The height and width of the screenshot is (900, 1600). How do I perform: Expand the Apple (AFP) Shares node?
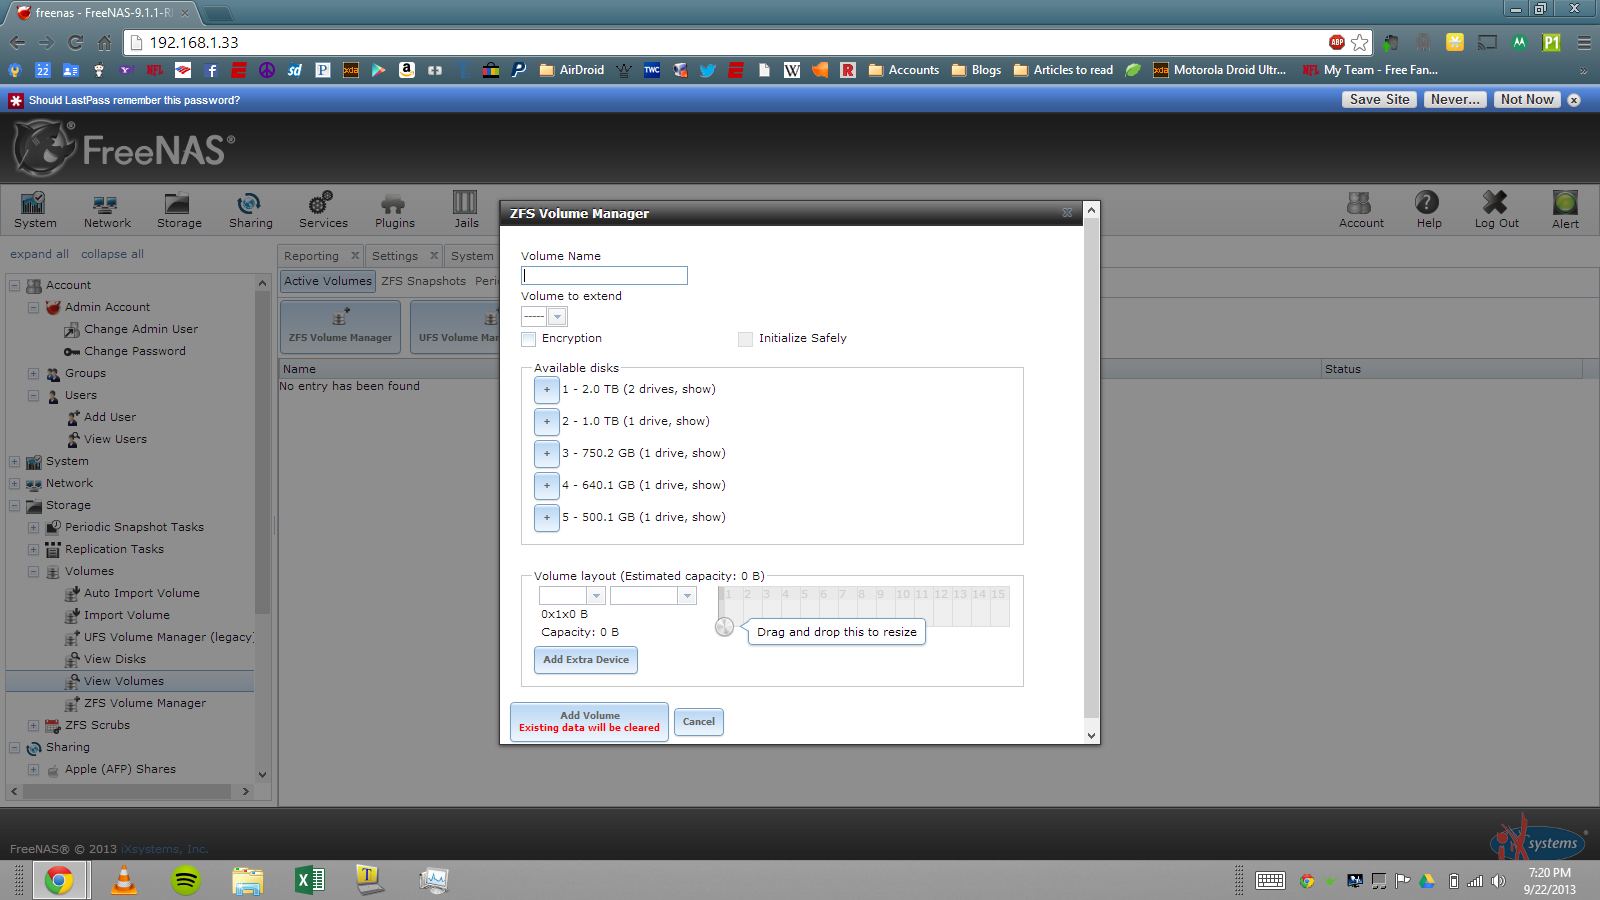click(x=33, y=770)
